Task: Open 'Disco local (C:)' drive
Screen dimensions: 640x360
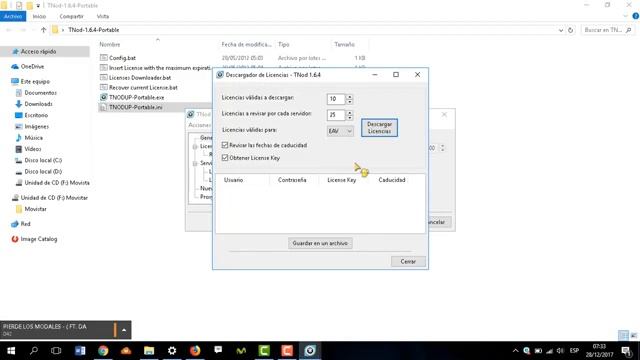Action: coord(43,160)
